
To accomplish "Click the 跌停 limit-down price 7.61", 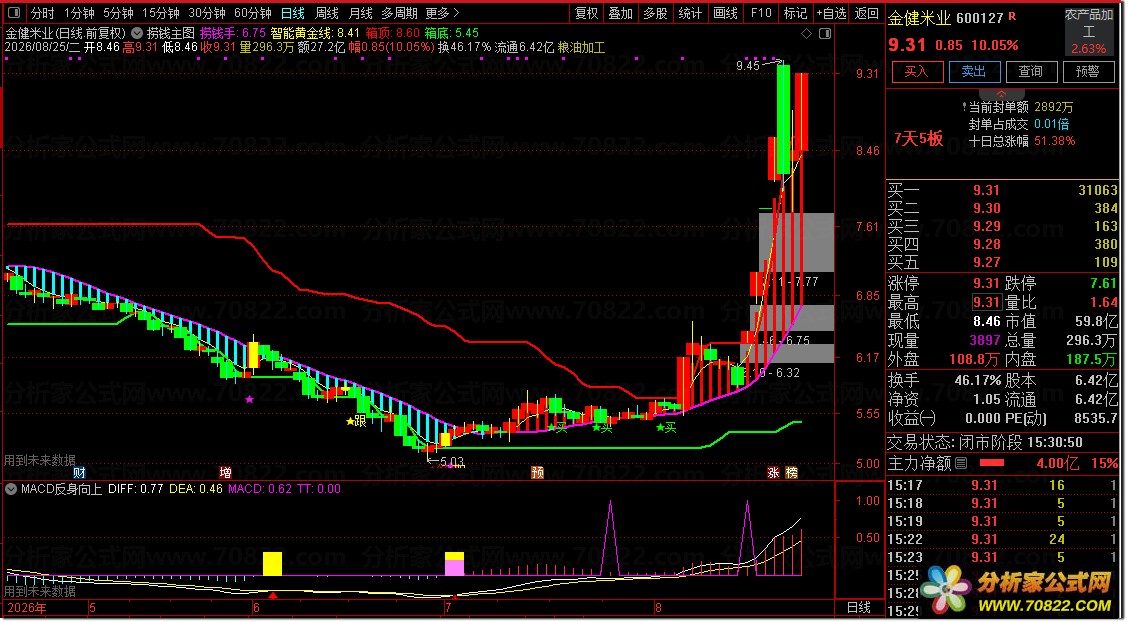I will tap(1103, 283).
